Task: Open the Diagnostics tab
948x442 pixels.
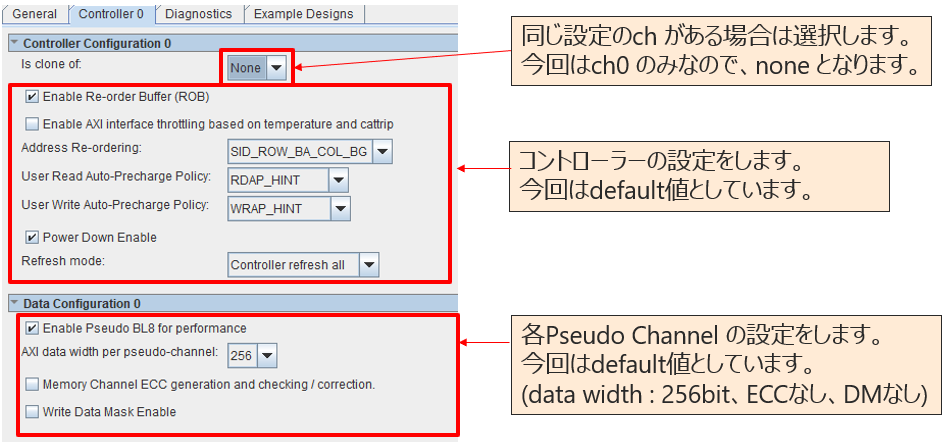Action: [198, 14]
